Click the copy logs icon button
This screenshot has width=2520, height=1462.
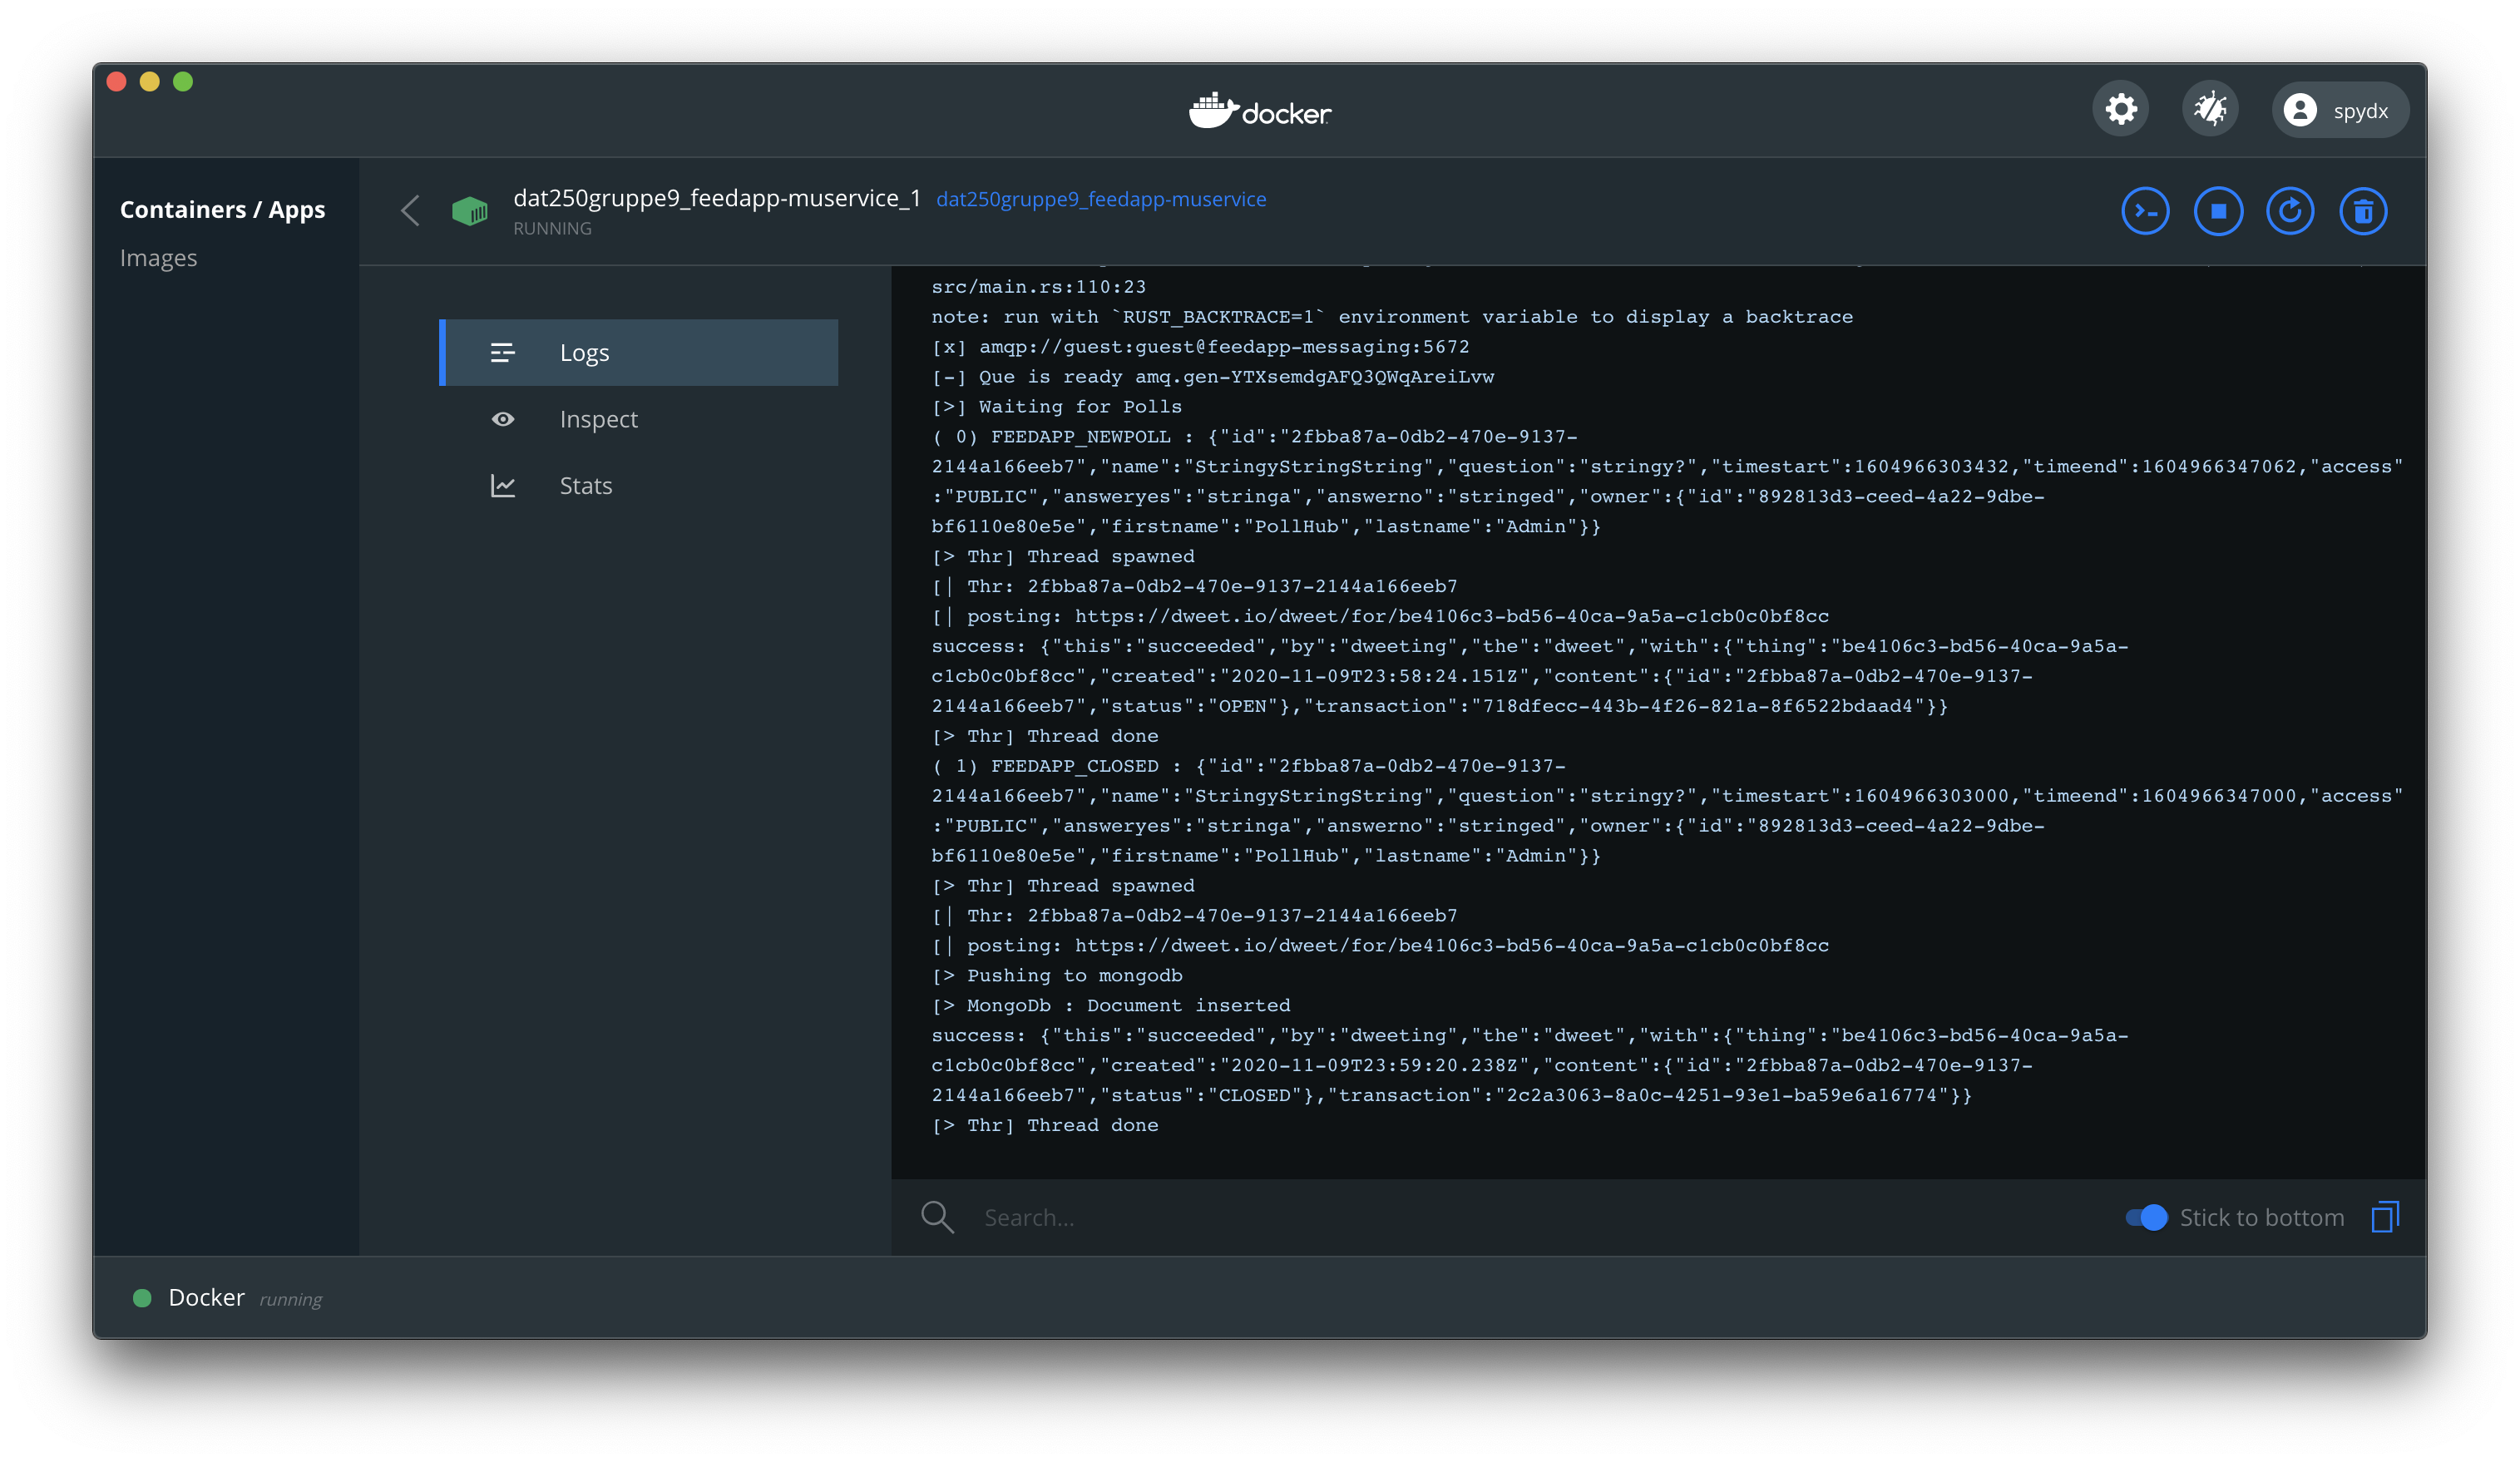2386,1217
